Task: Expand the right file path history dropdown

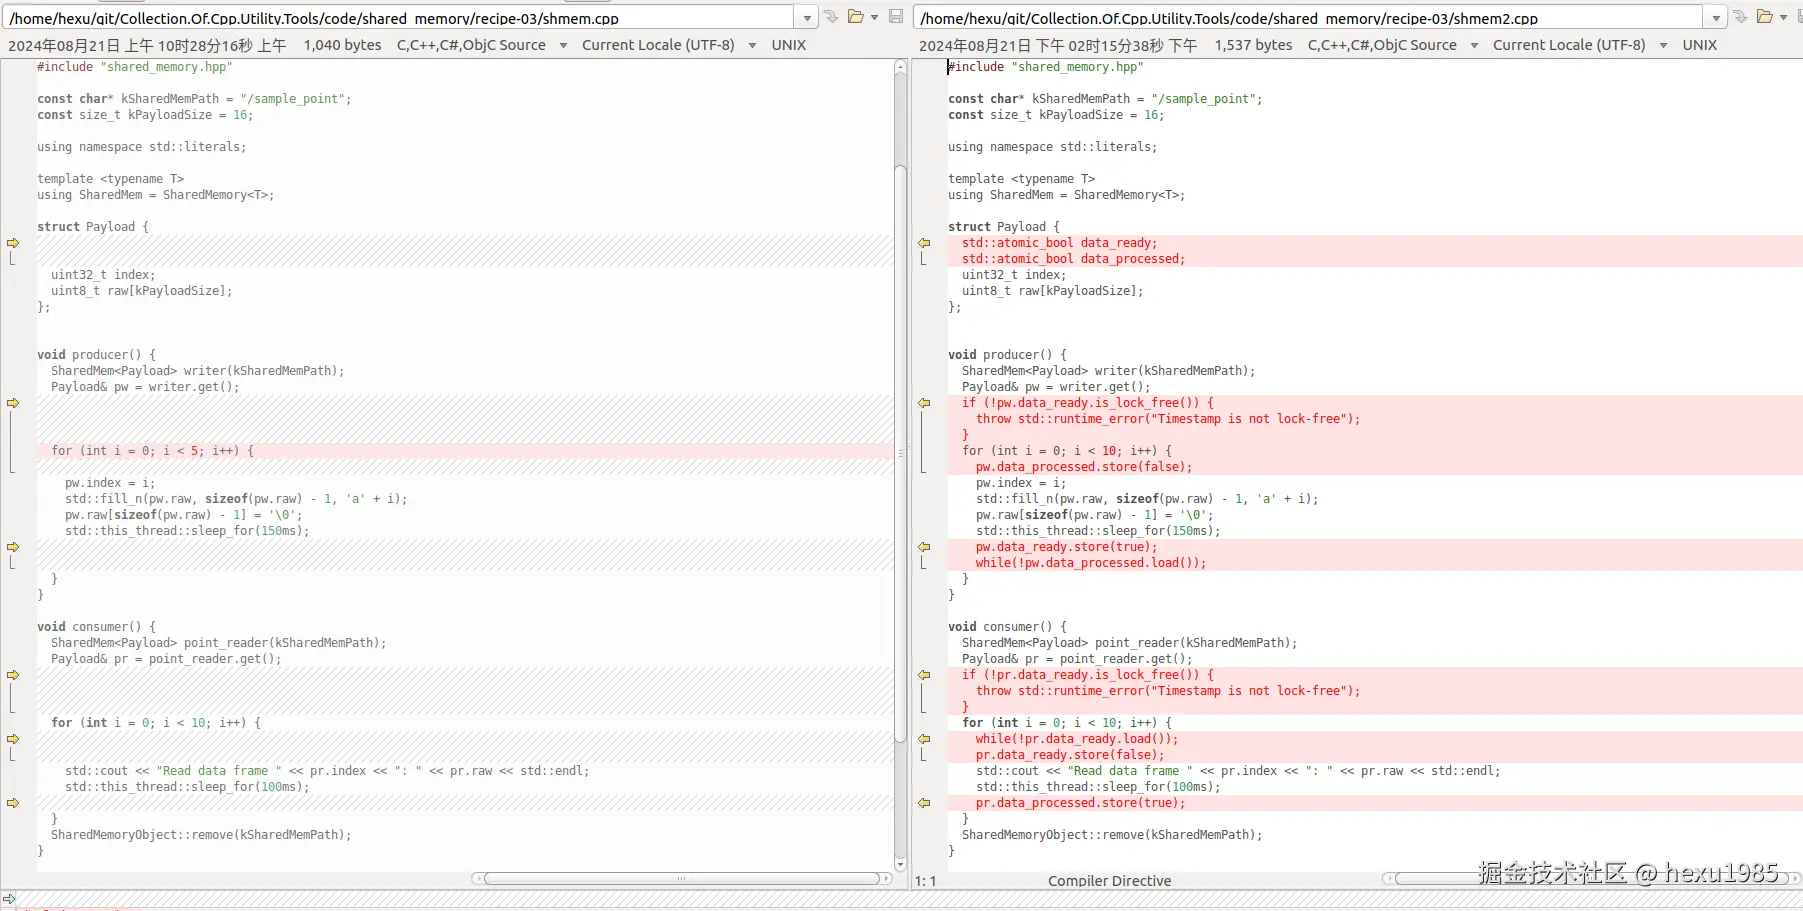Action: tap(1716, 18)
